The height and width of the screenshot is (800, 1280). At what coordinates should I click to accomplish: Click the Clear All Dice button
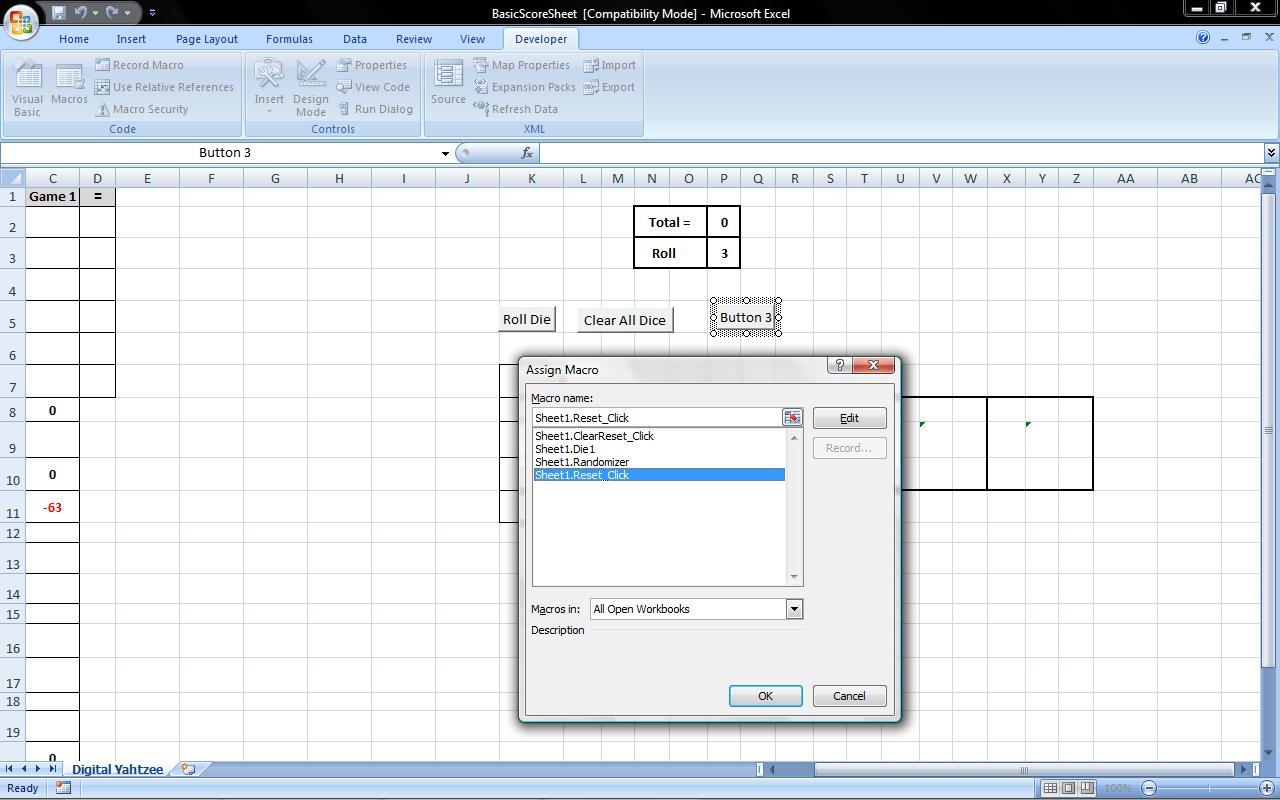click(625, 320)
